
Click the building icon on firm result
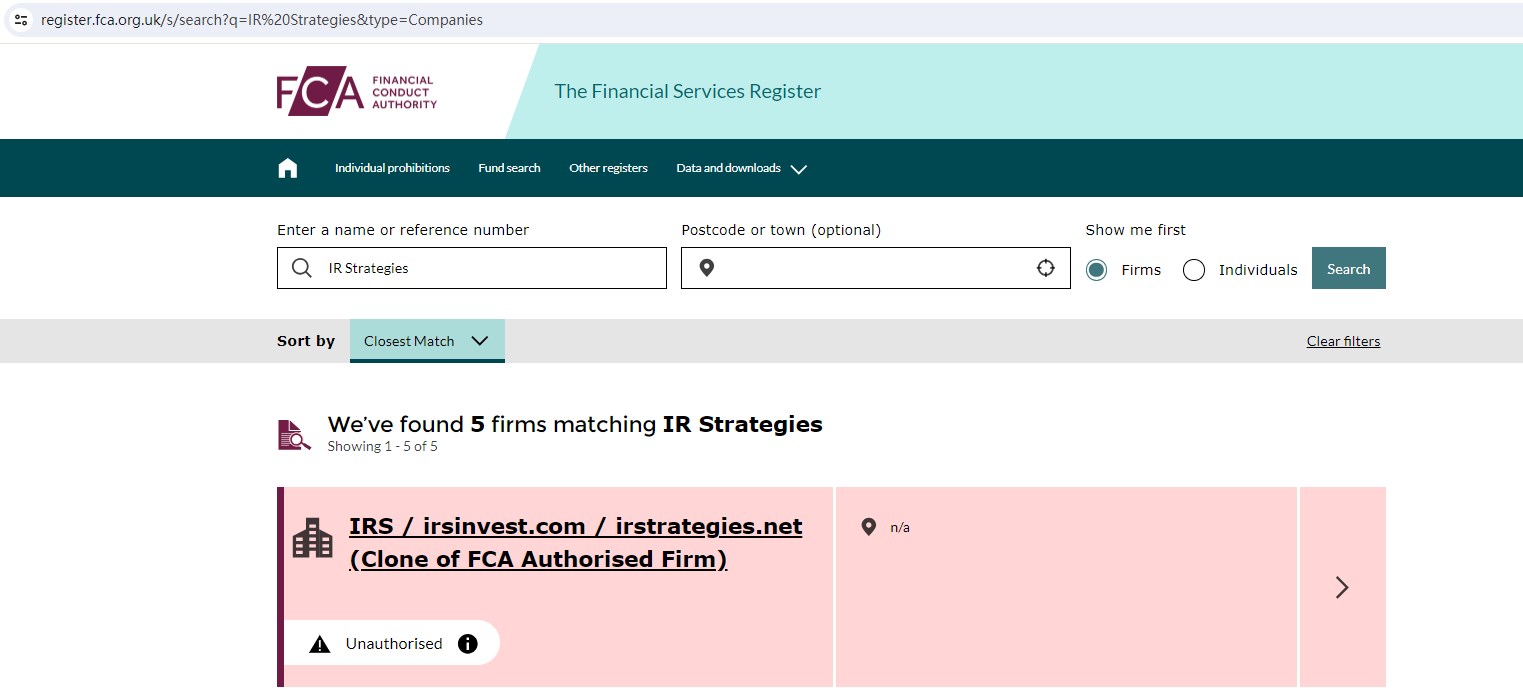312,538
